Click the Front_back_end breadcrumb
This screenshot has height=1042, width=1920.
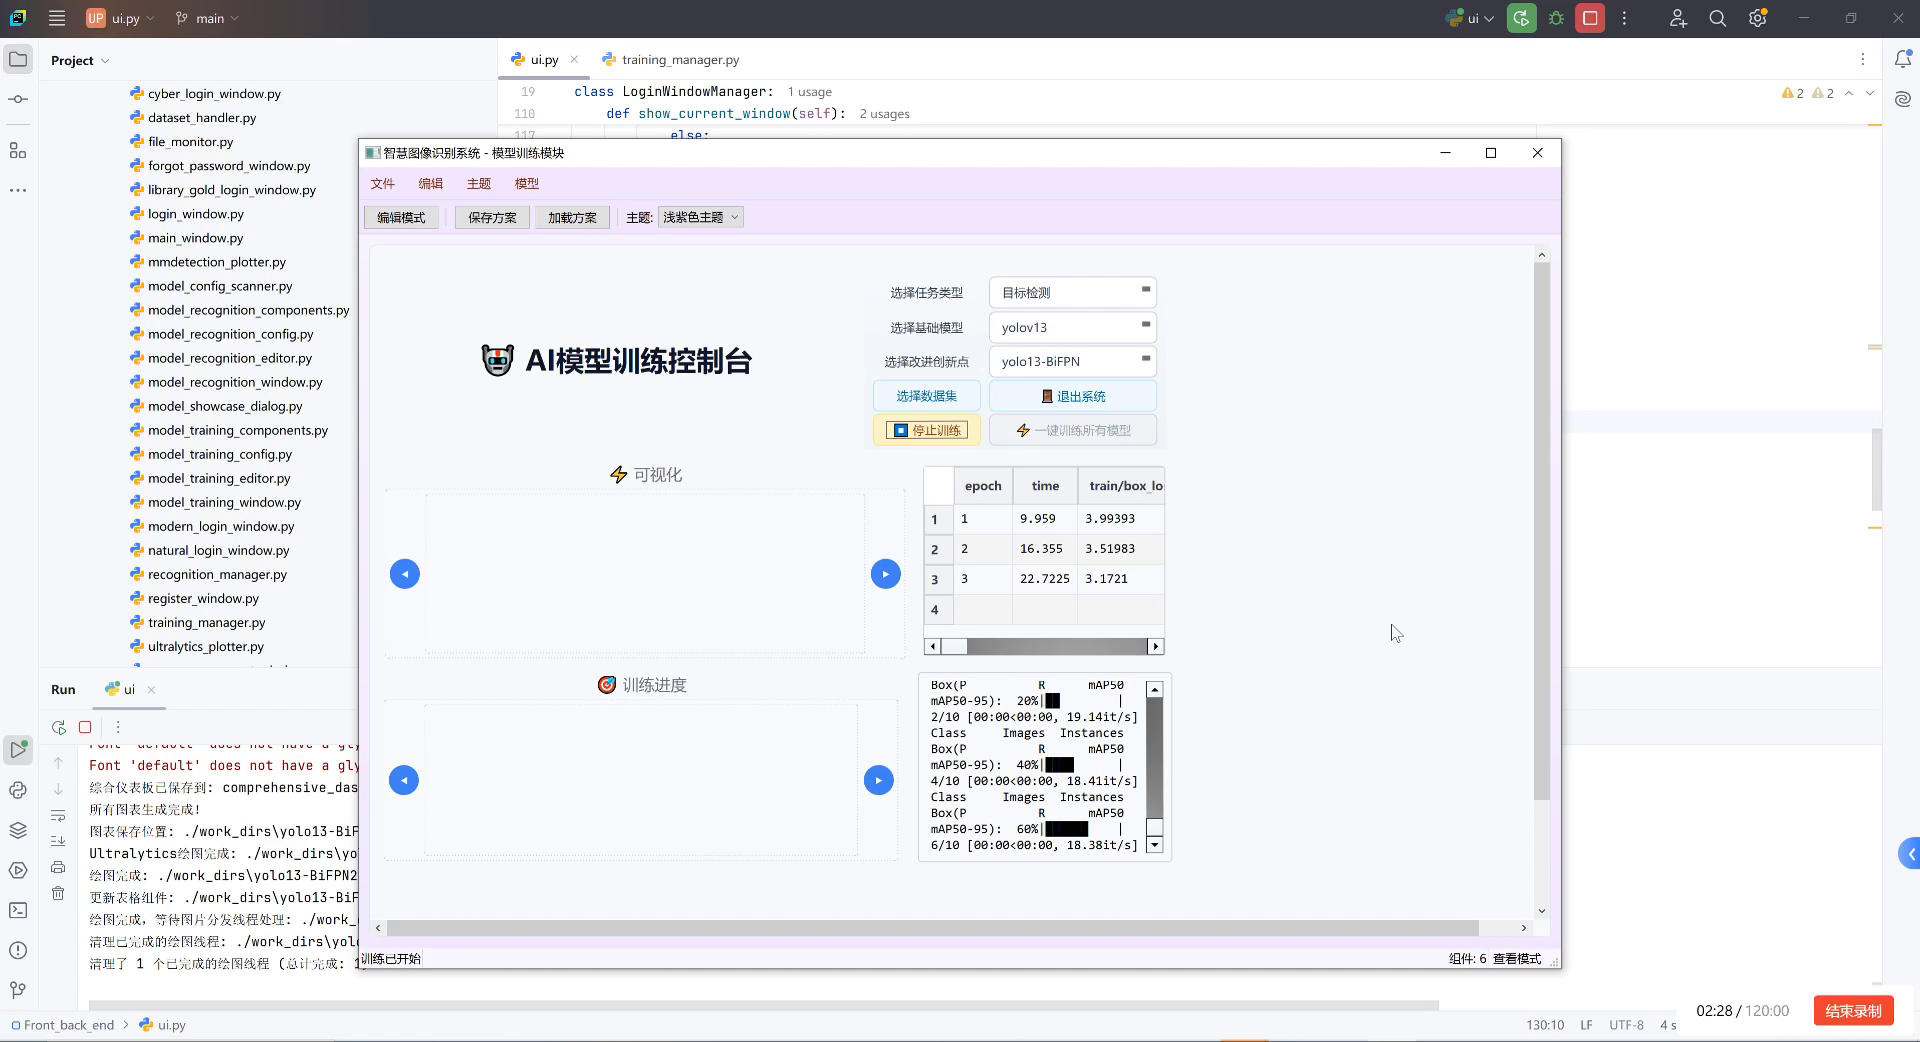[x=68, y=1025]
